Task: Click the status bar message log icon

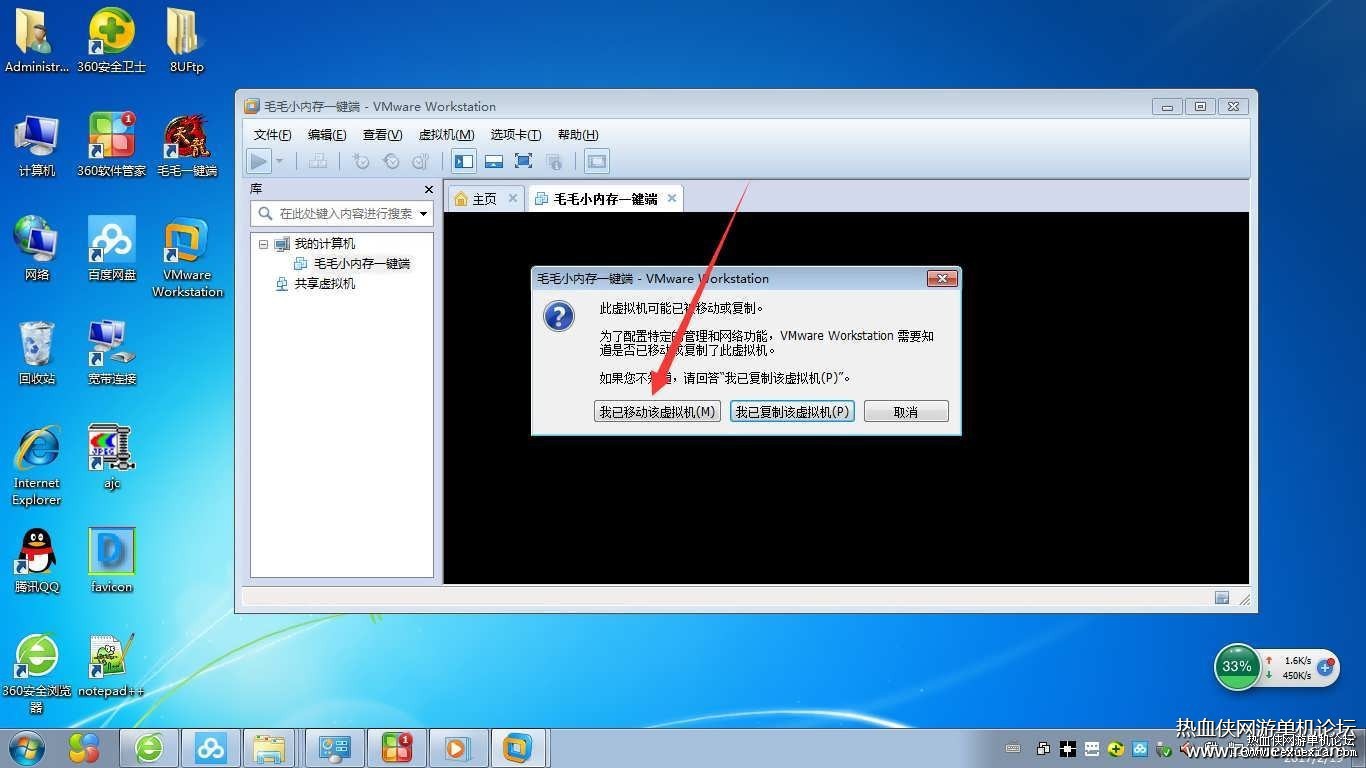Action: tap(1222, 598)
